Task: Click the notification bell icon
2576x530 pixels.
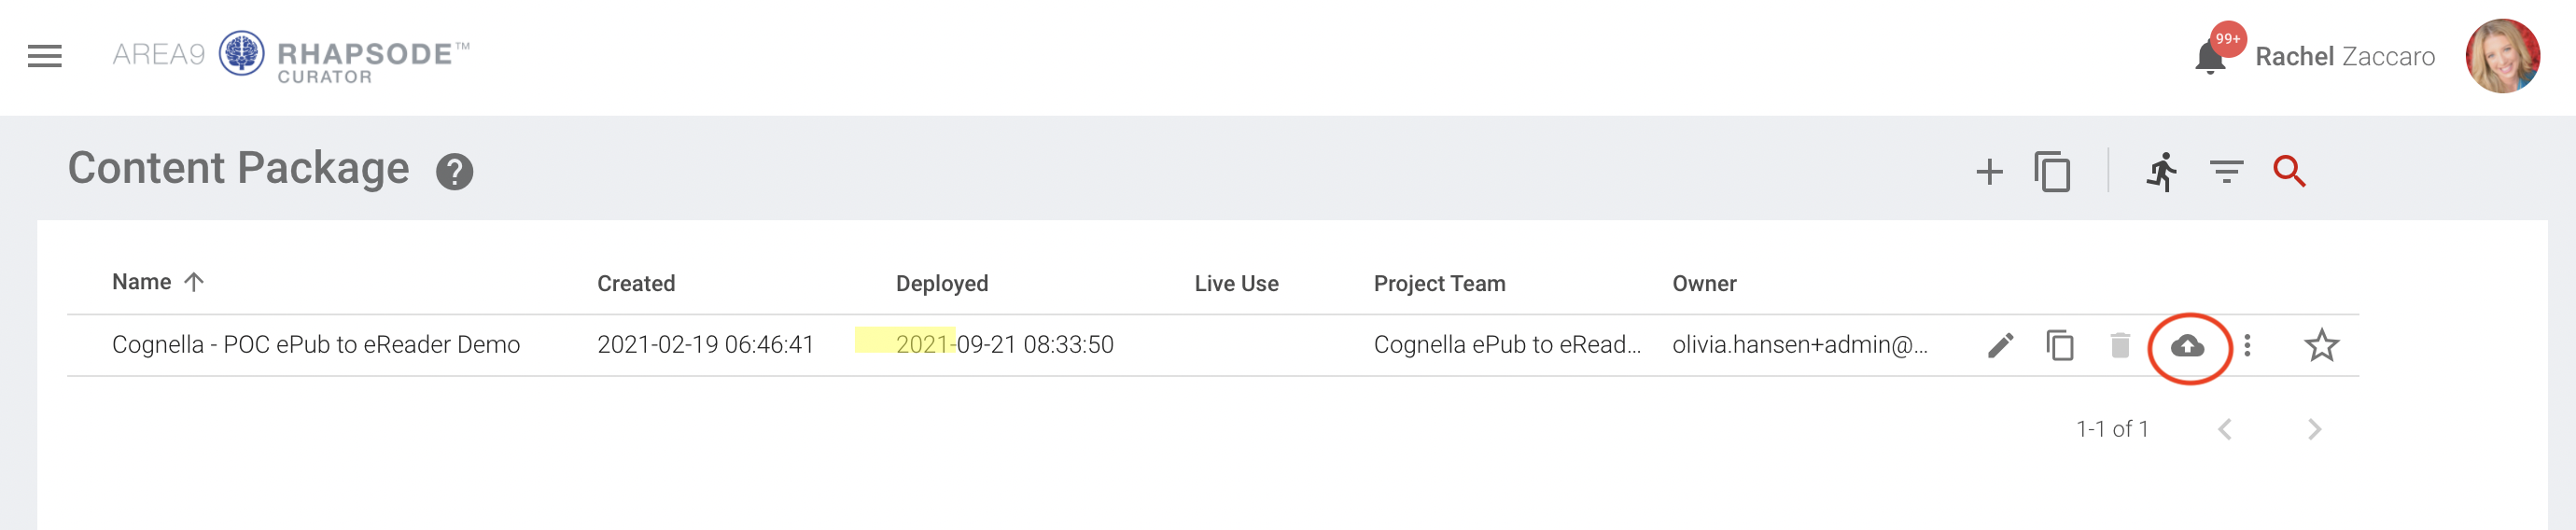Action: [2210, 58]
